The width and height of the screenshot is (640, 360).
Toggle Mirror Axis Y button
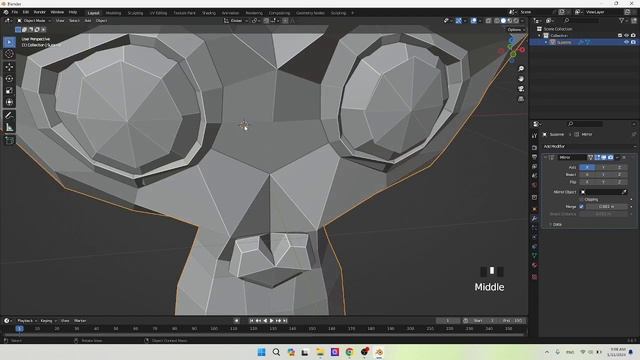click(x=603, y=167)
